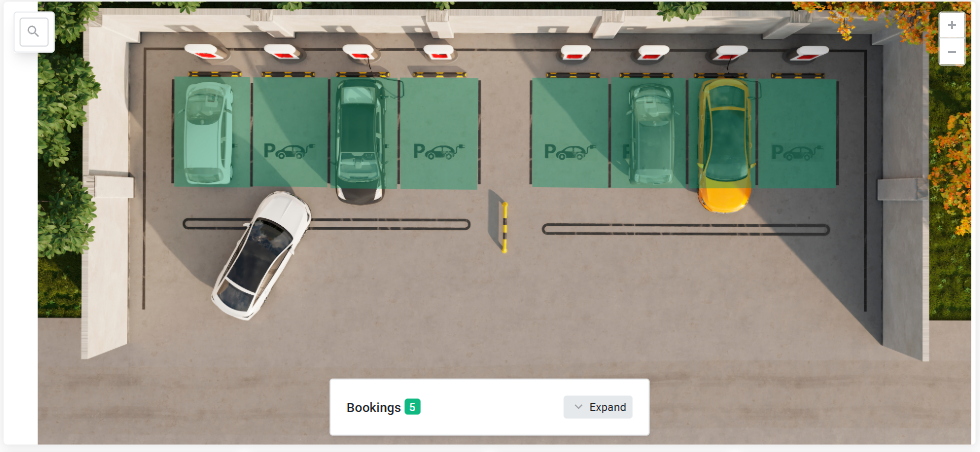980x452 pixels.
Task: Select the first parking spot with white car
Action: (x=212, y=132)
